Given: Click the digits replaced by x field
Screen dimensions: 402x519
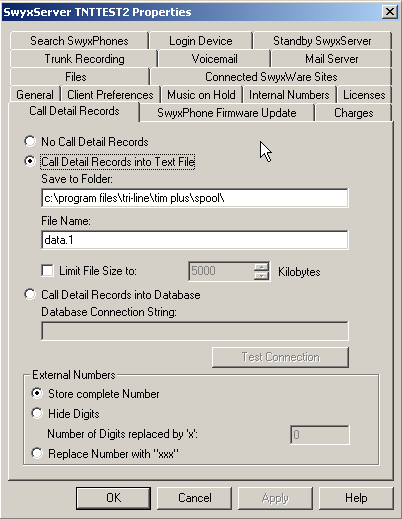Looking at the screenshot, I should click(x=320, y=435).
